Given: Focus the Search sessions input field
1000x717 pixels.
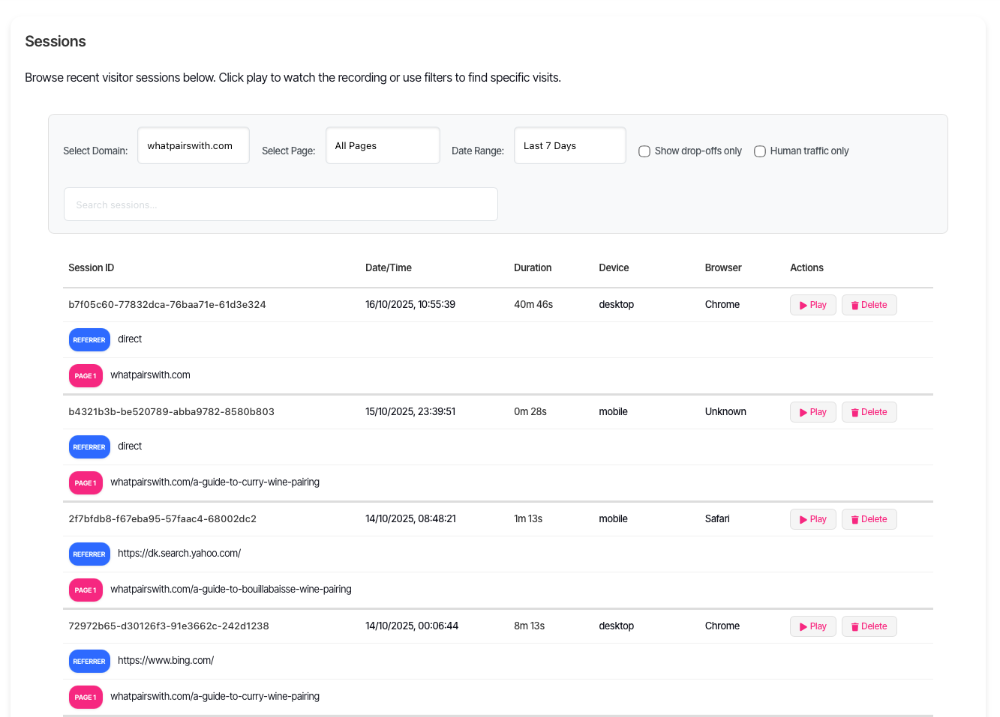Looking at the screenshot, I should point(280,204).
